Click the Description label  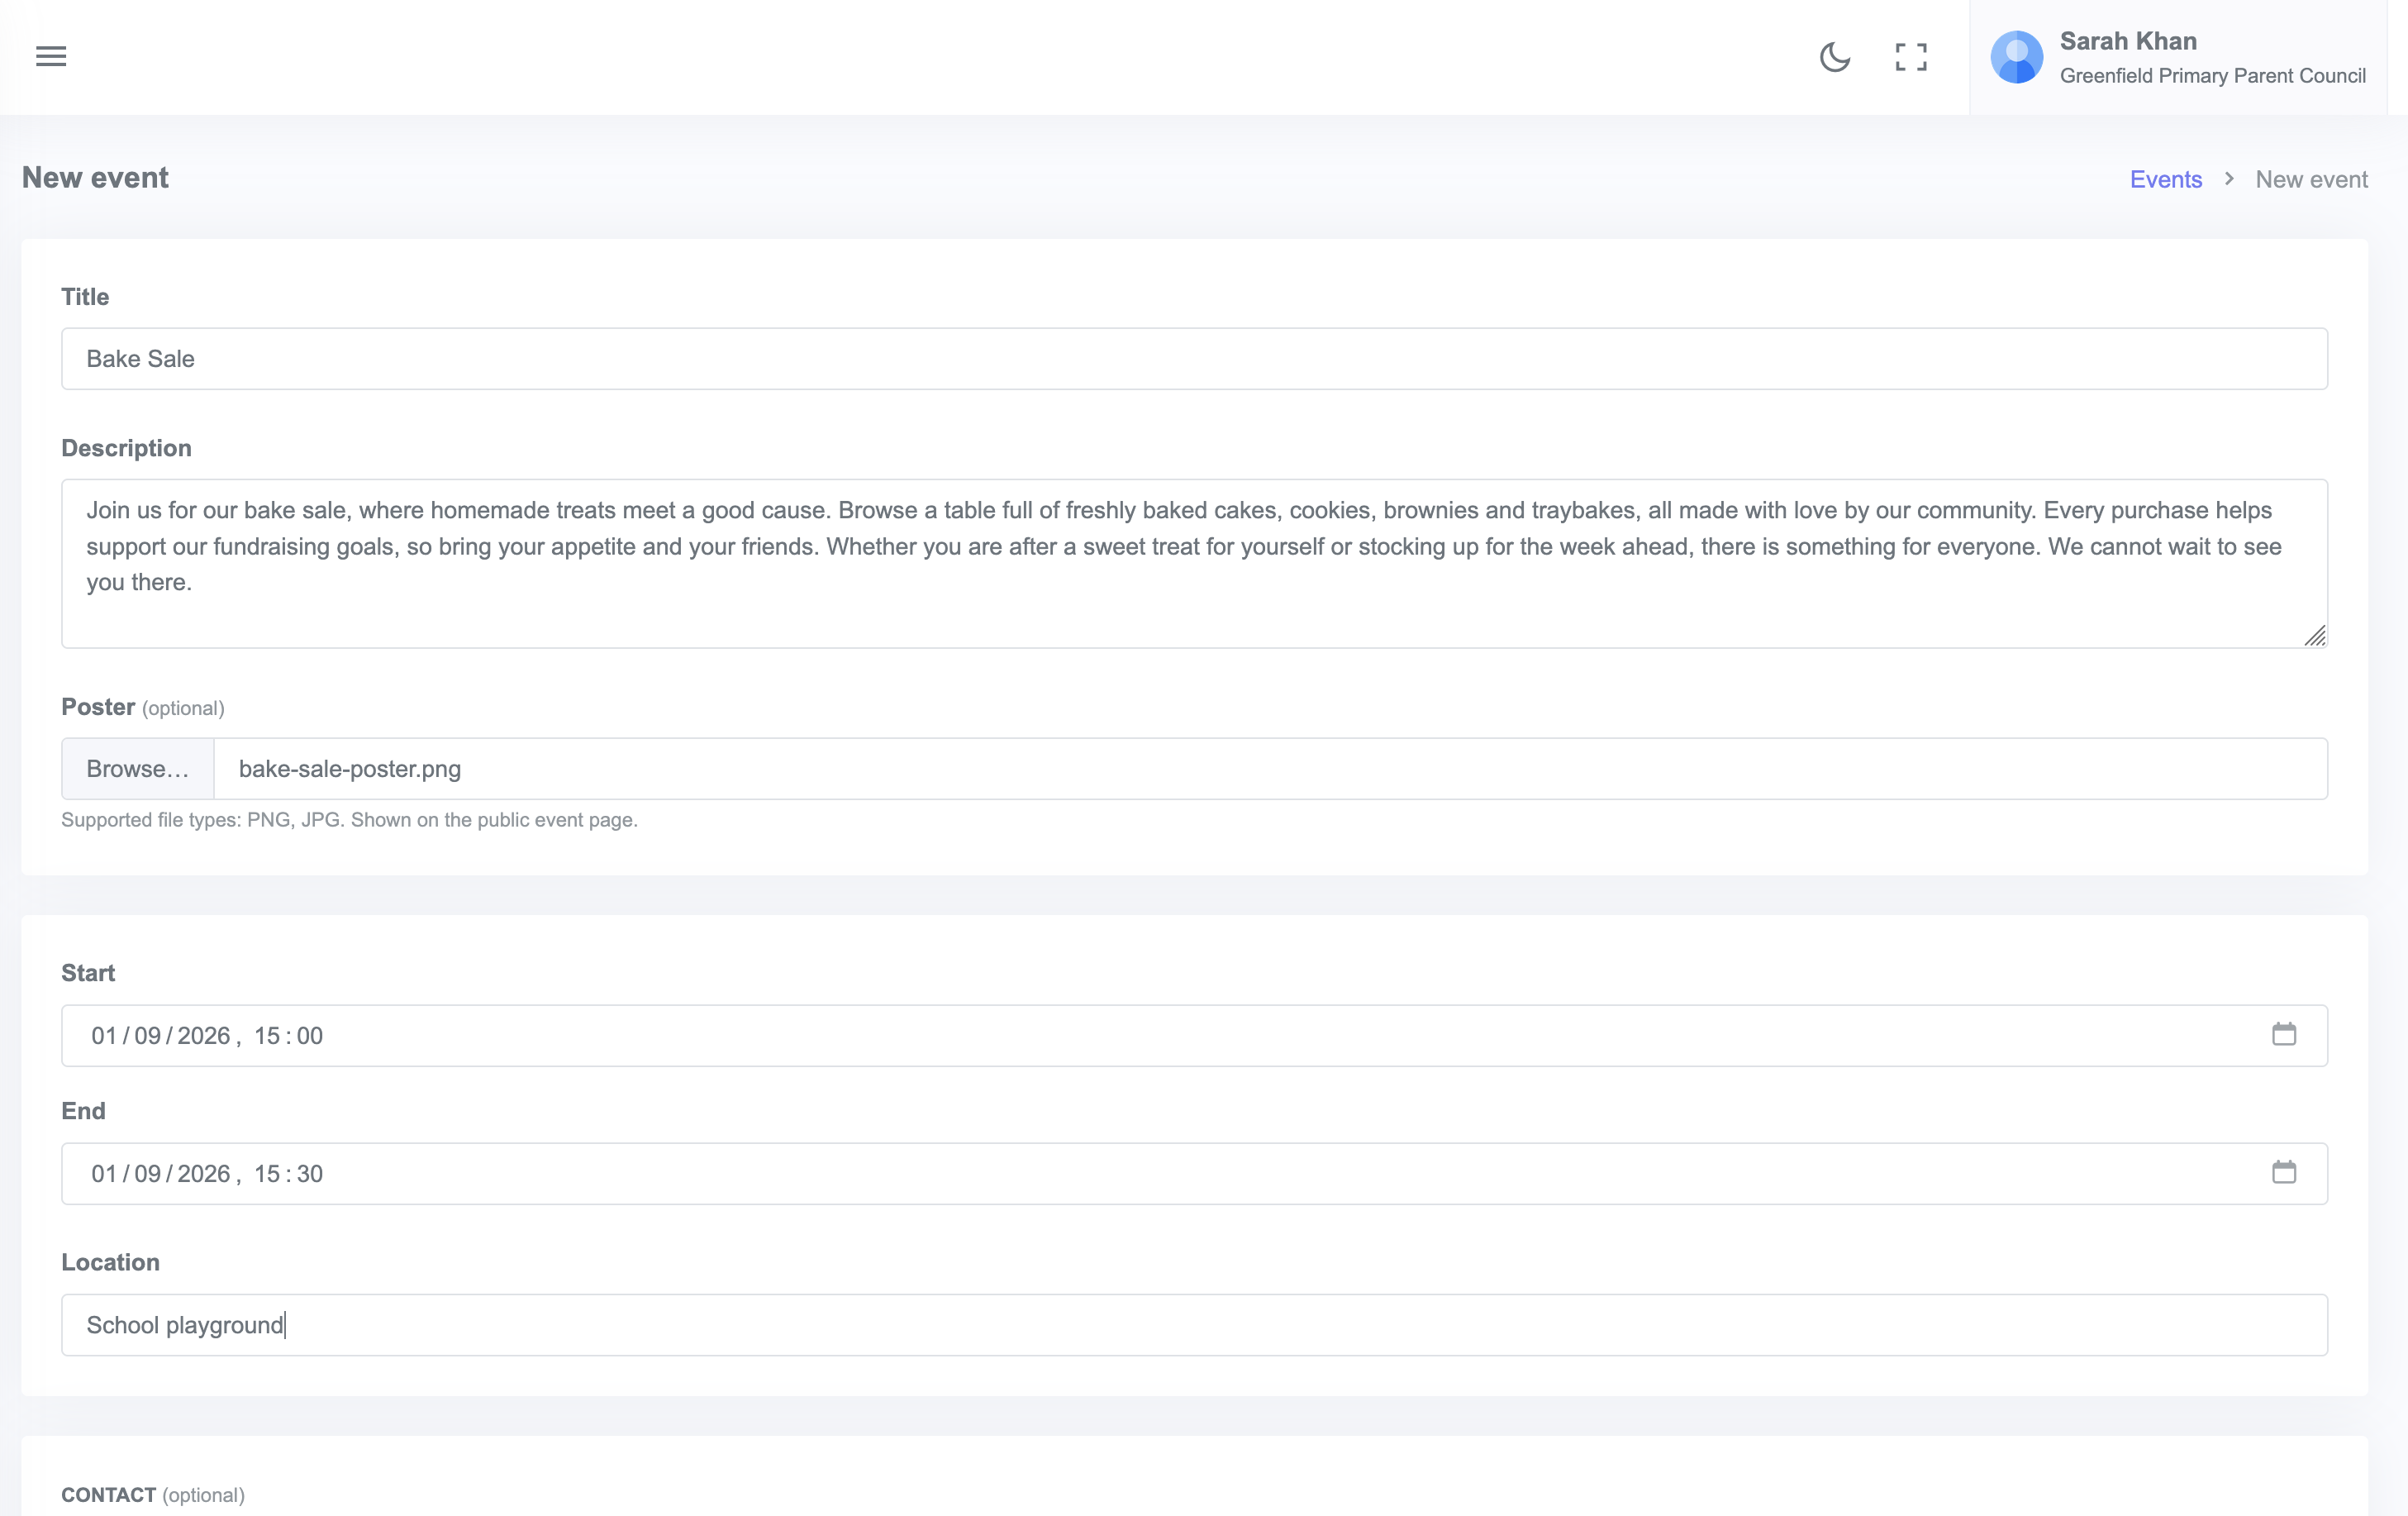pos(126,448)
